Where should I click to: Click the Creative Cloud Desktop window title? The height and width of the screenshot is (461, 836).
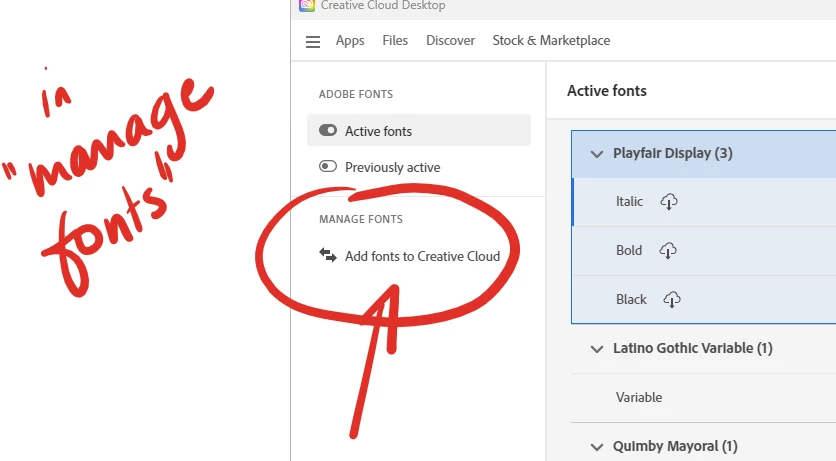383,5
